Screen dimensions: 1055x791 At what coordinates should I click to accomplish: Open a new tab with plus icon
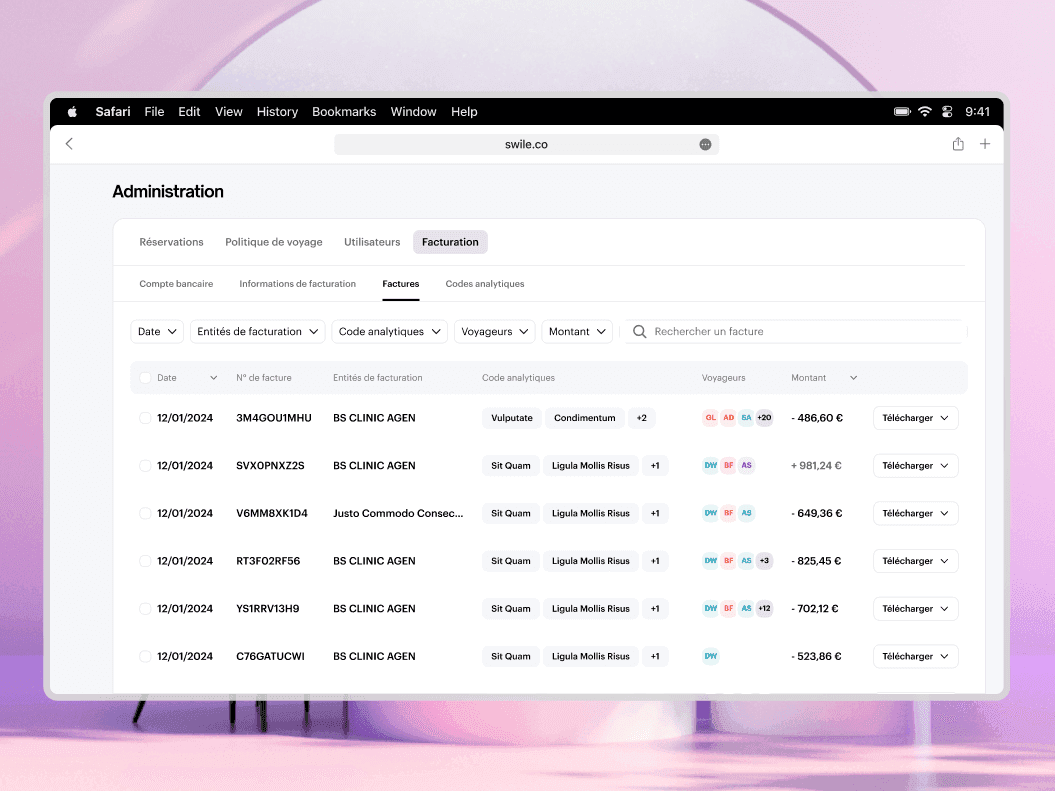[x=985, y=144]
